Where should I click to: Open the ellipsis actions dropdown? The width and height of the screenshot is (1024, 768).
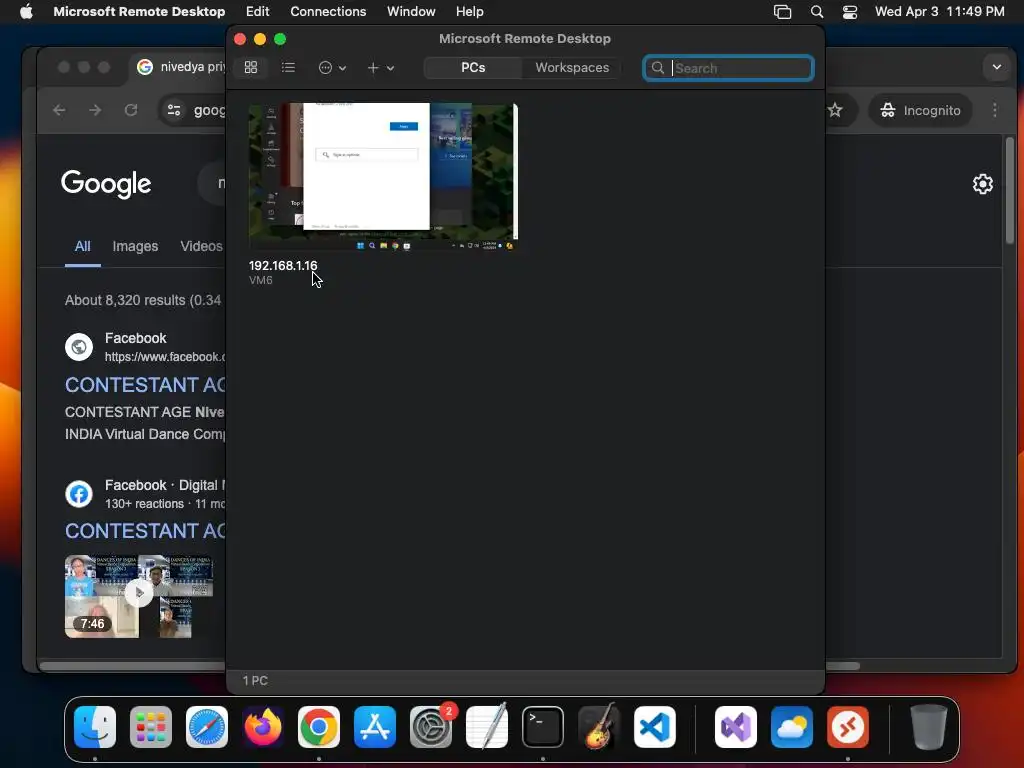[x=332, y=67]
